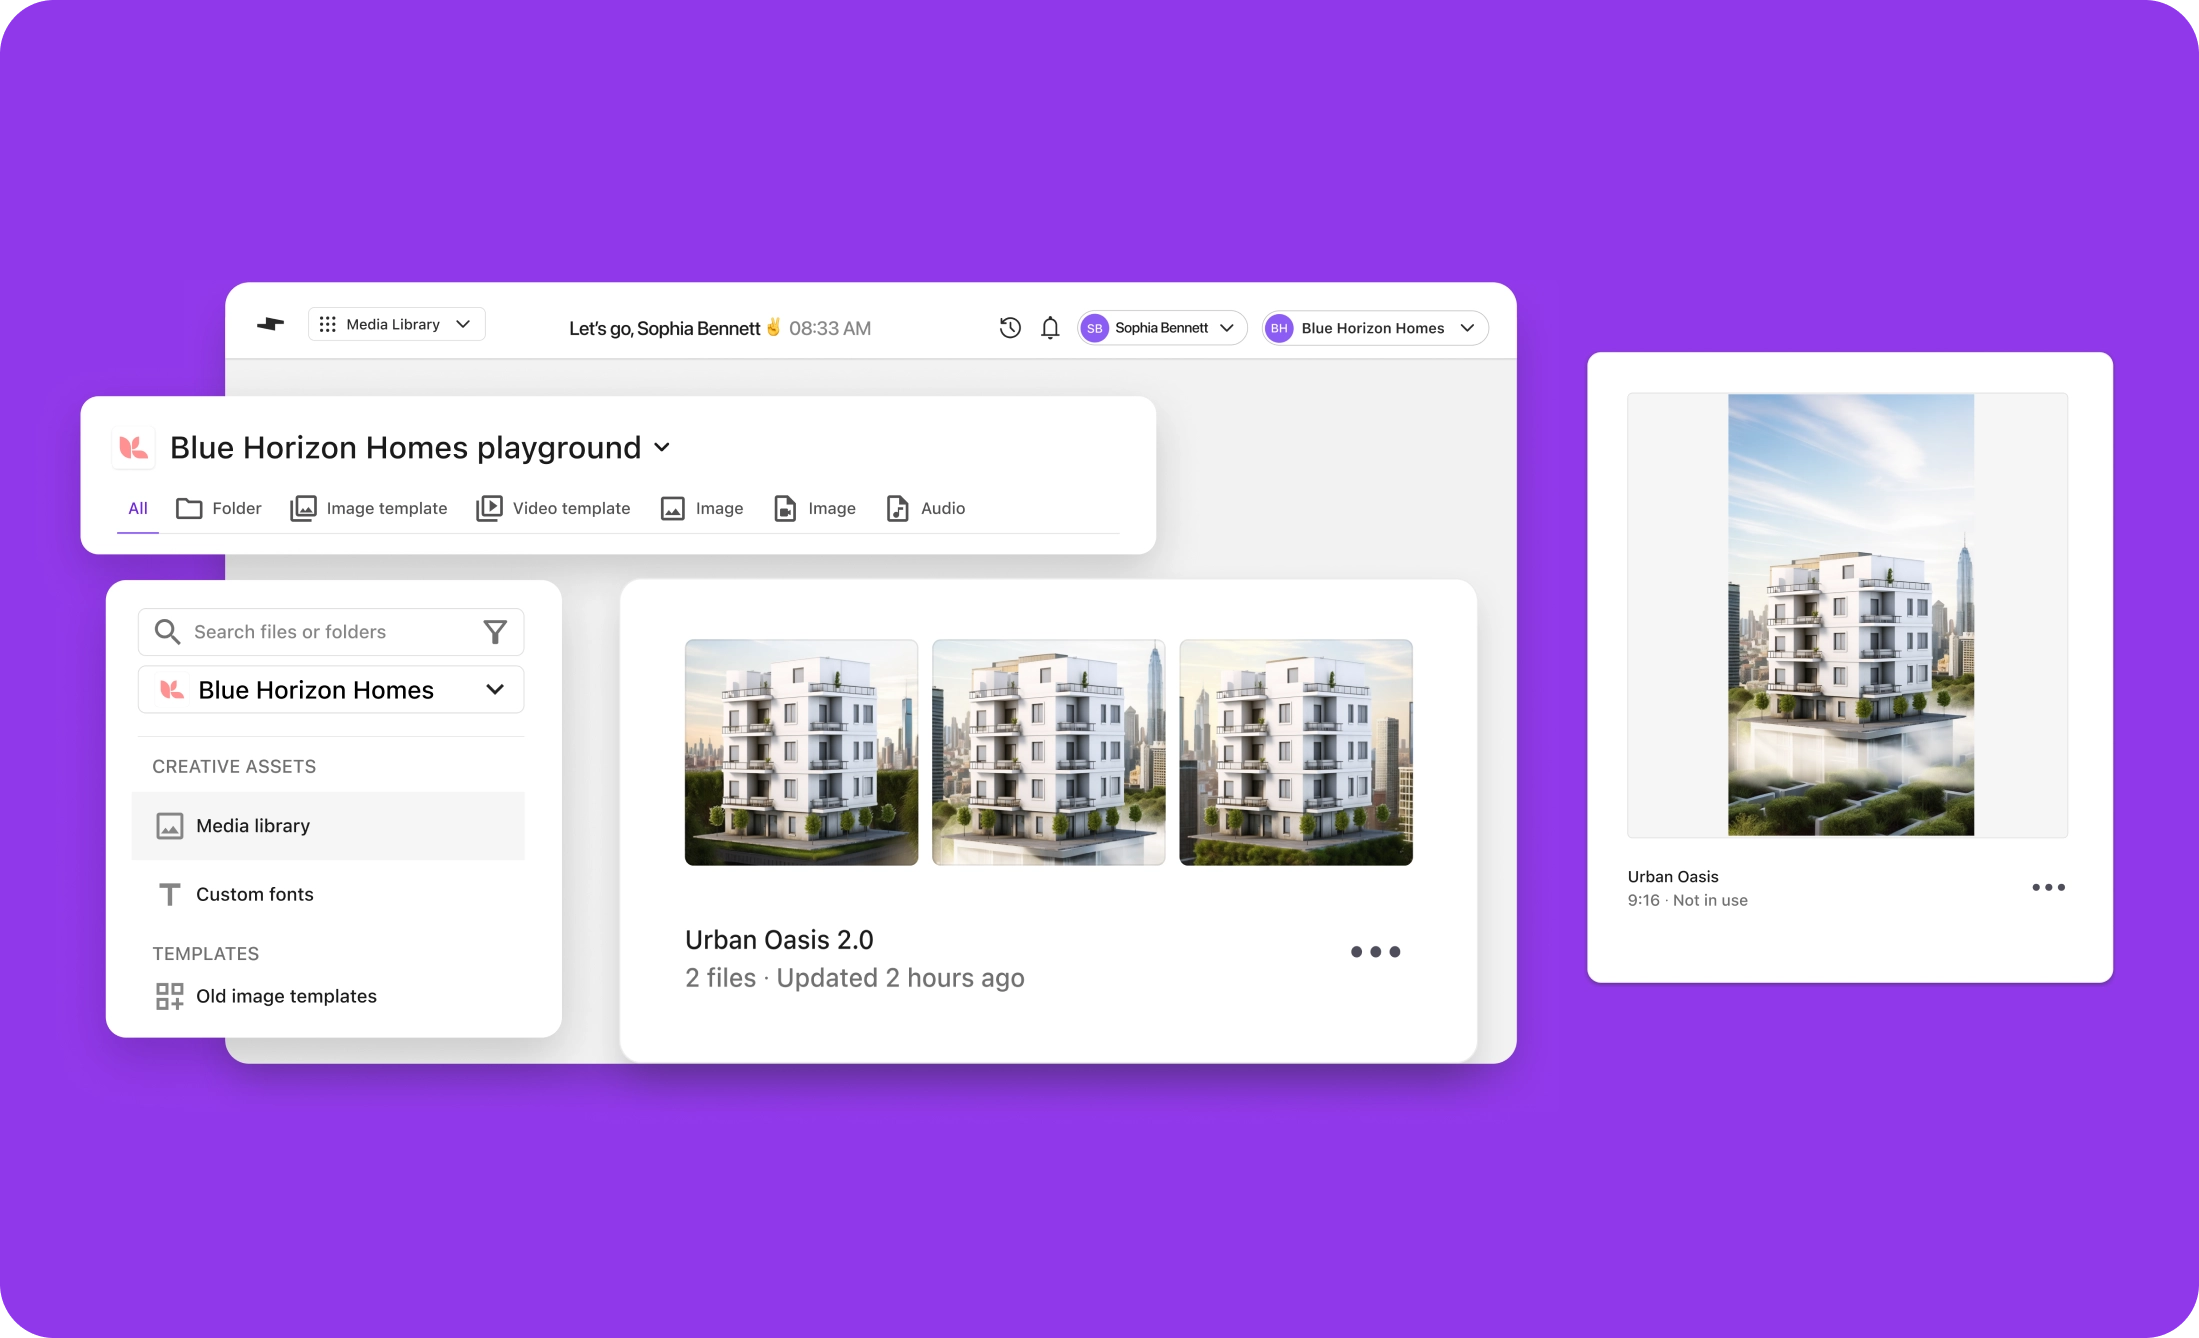
Task: Select the Media library sidebar item
Action: (252, 825)
